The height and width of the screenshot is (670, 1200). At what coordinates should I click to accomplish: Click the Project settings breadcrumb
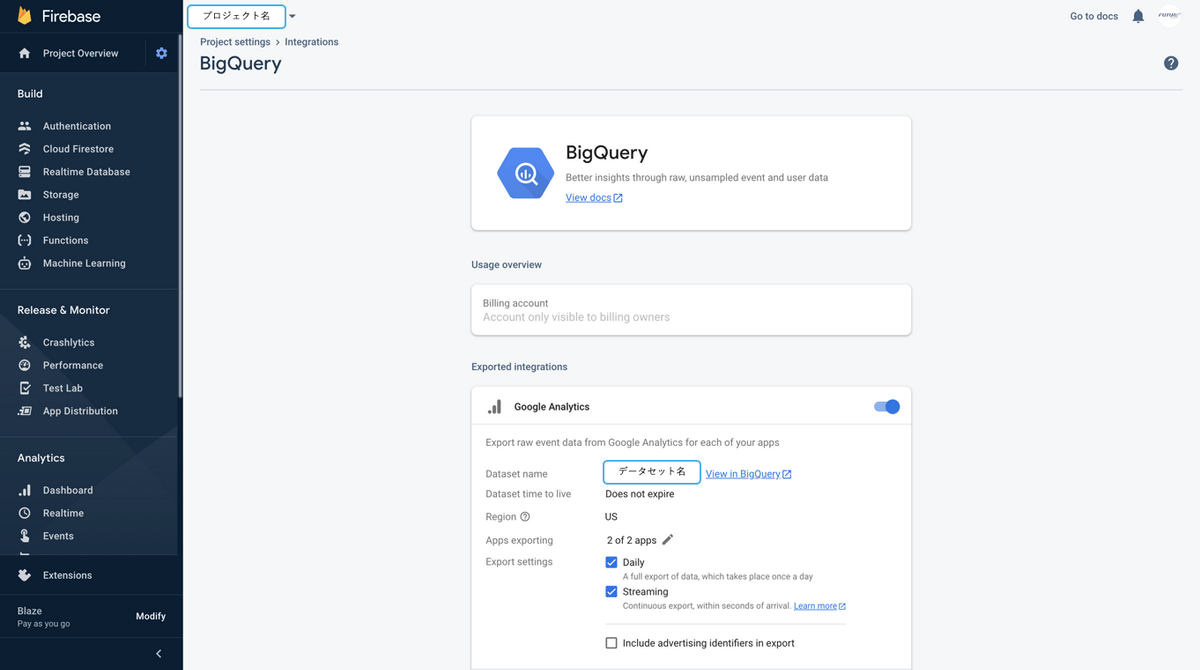pos(235,42)
